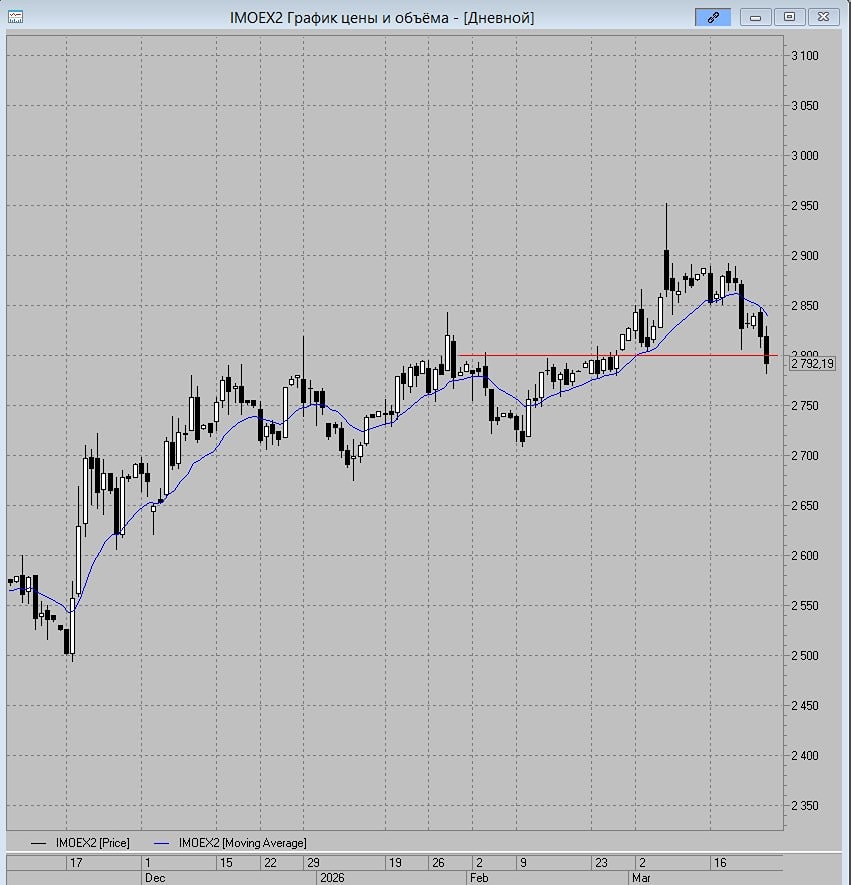This screenshot has width=851, height=885.
Task: Click the date 15 on time axis
Action: tap(226, 862)
